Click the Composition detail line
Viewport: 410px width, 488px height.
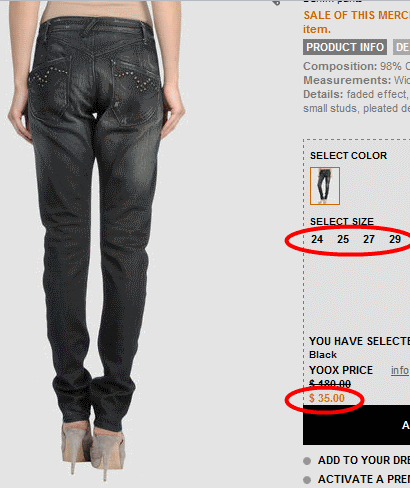coord(356,66)
